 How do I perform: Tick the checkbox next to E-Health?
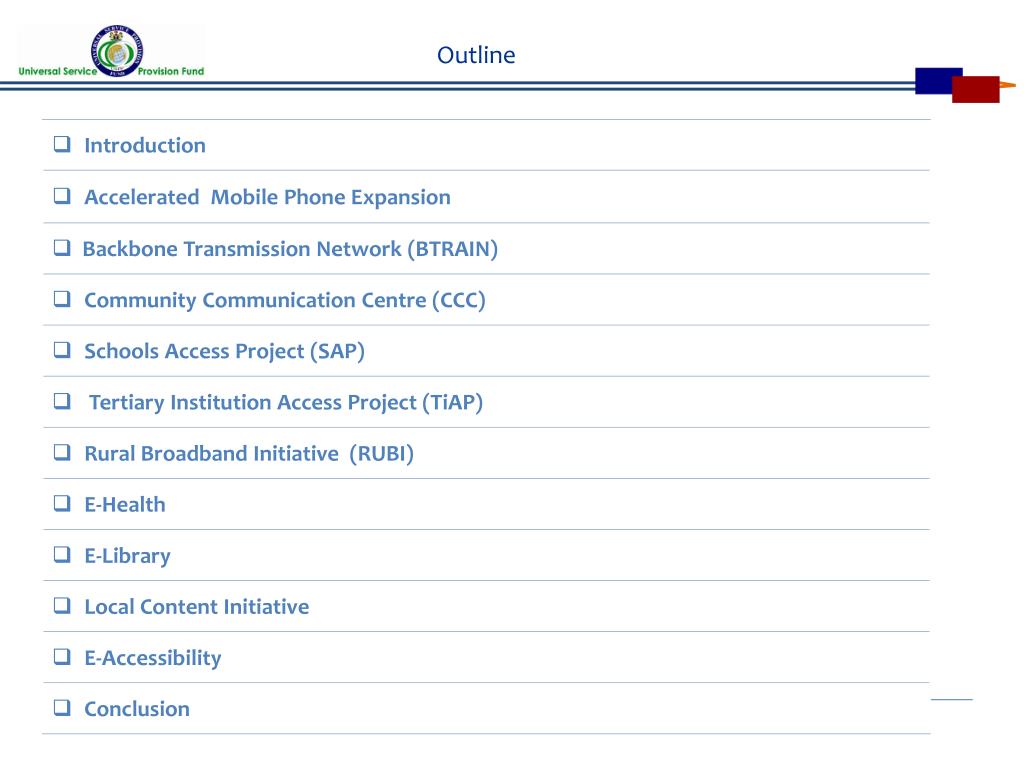(x=62, y=503)
